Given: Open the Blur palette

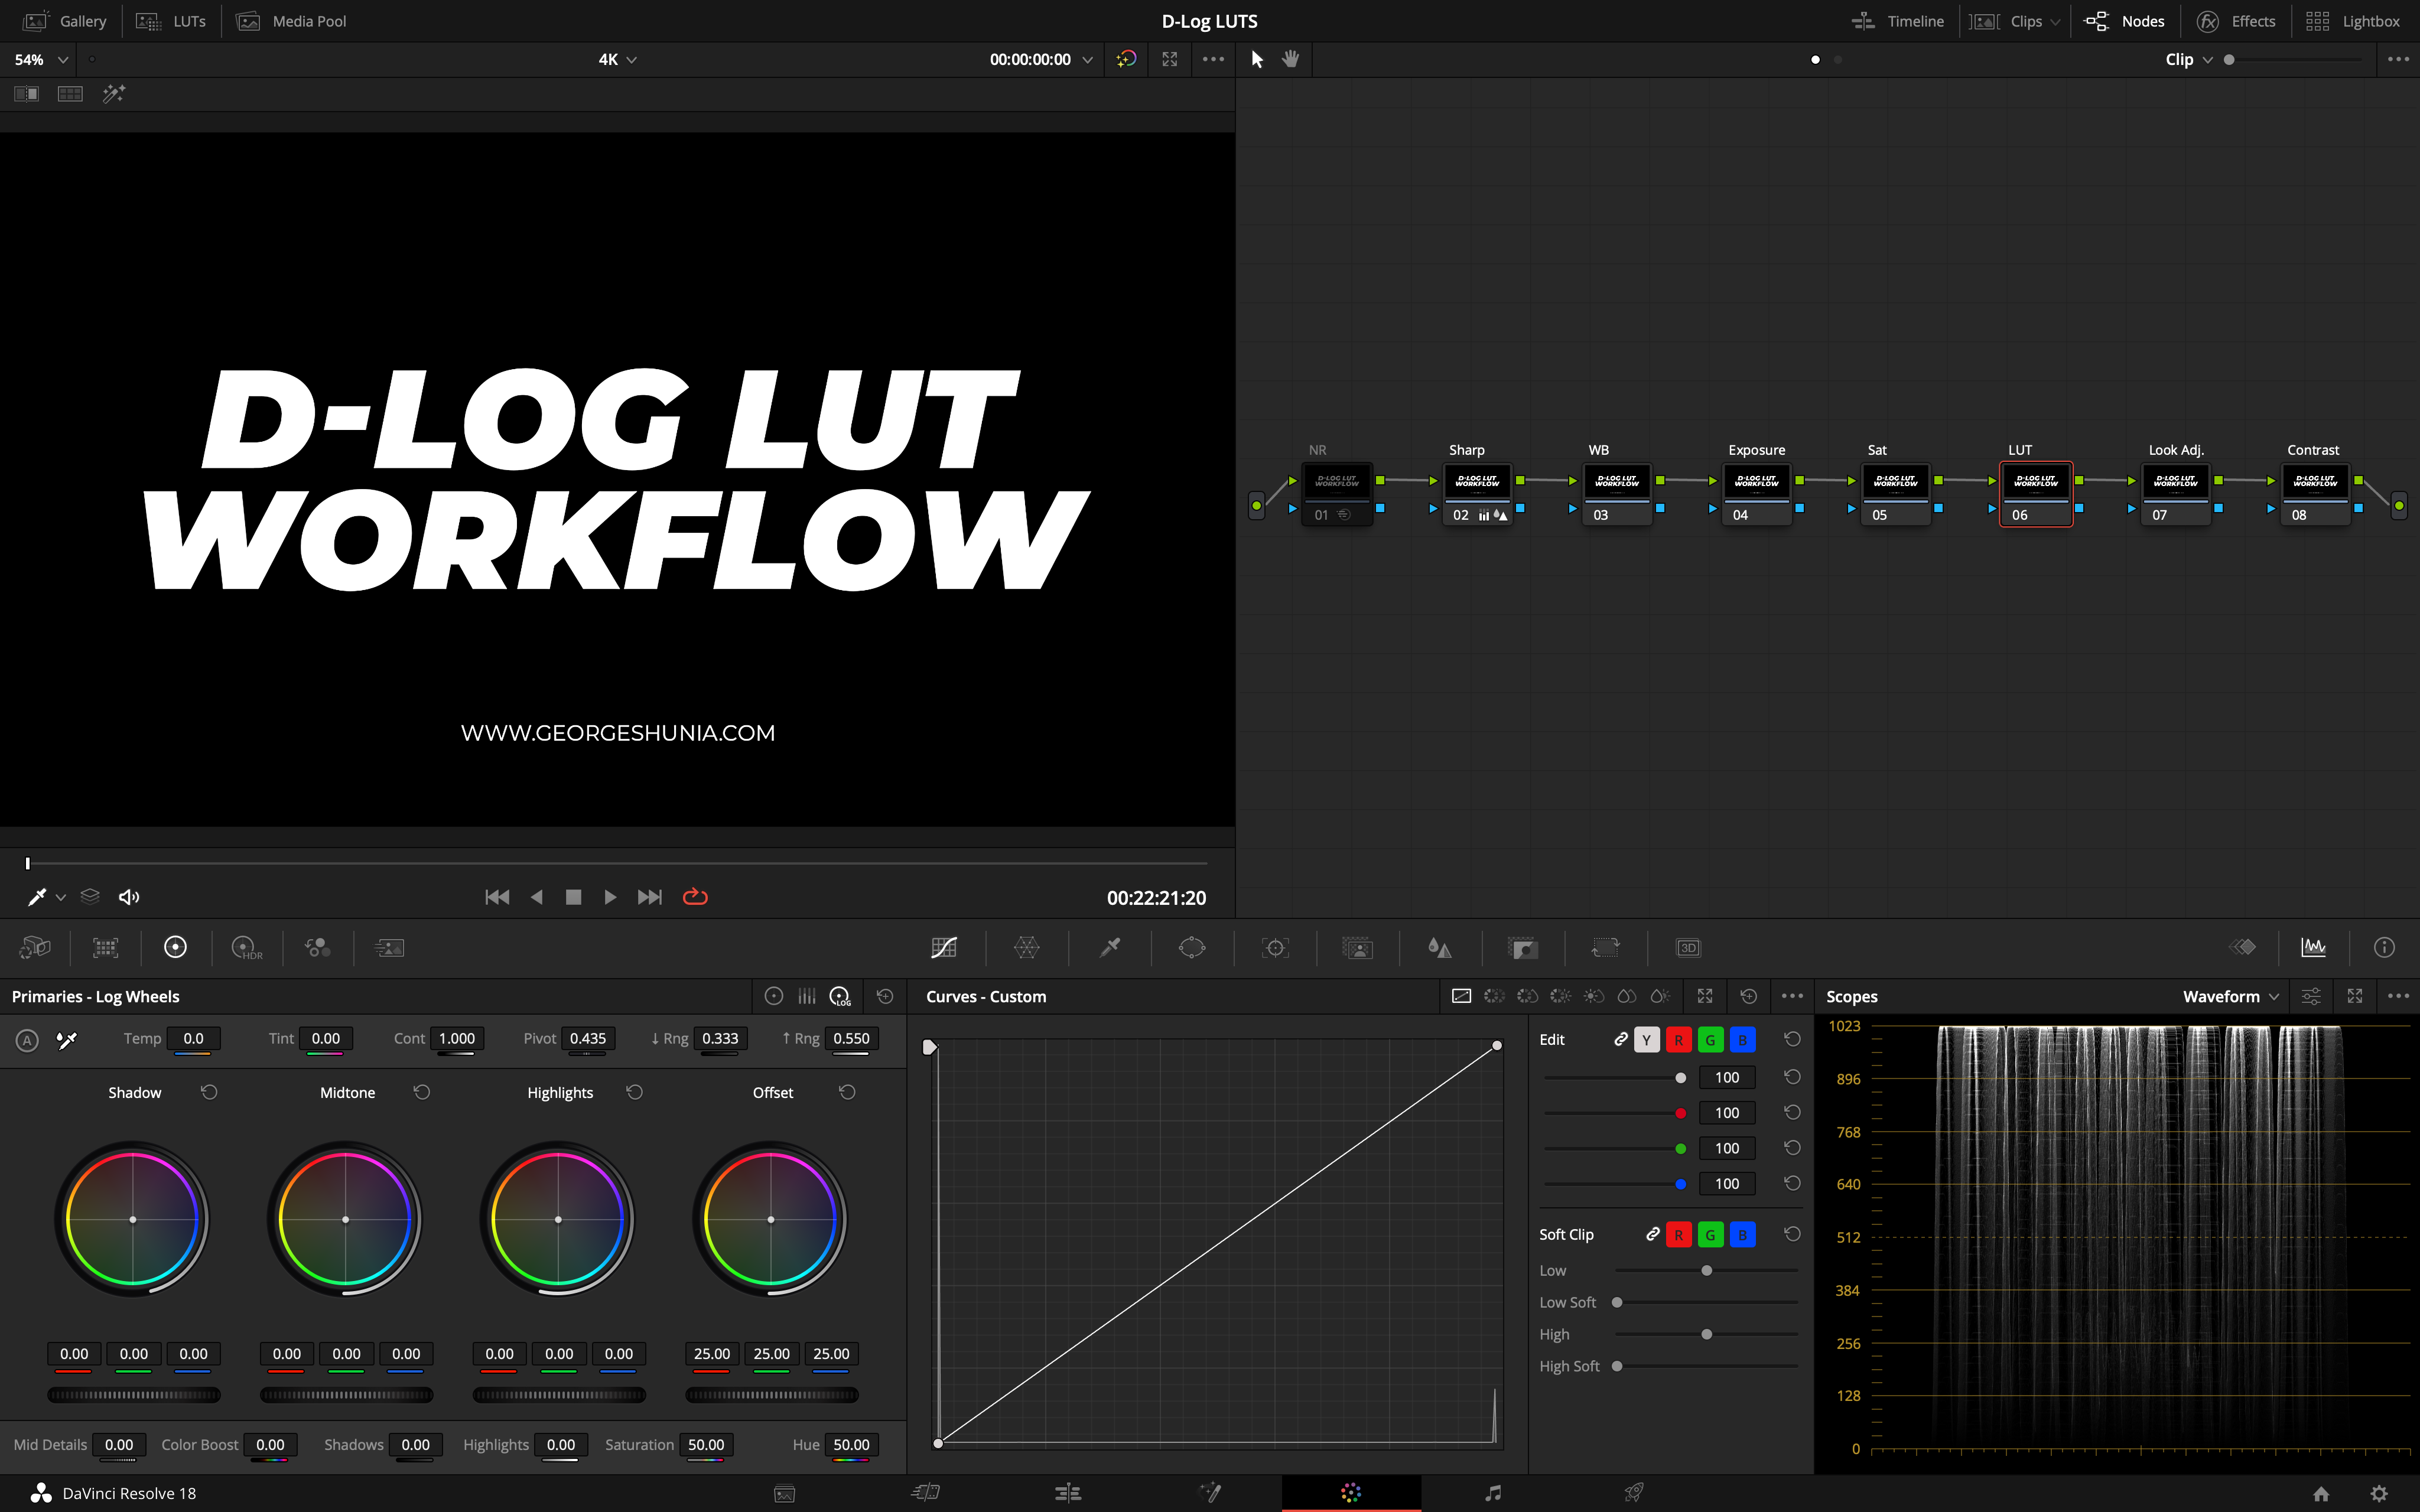Looking at the screenshot, I should [1440, 947].
